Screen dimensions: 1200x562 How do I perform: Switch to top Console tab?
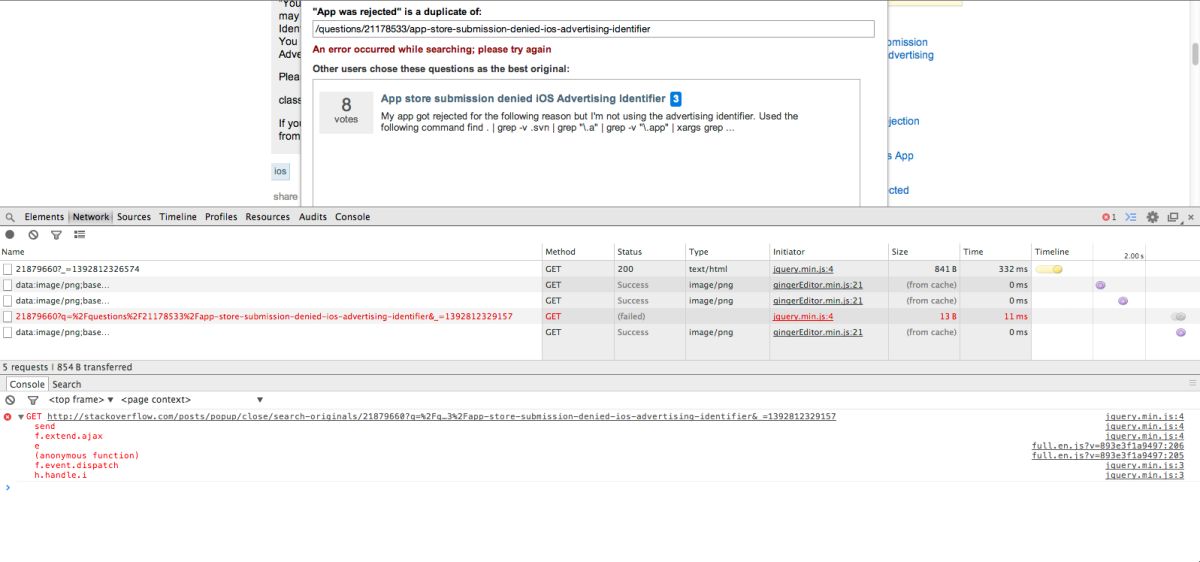point(352,217)
